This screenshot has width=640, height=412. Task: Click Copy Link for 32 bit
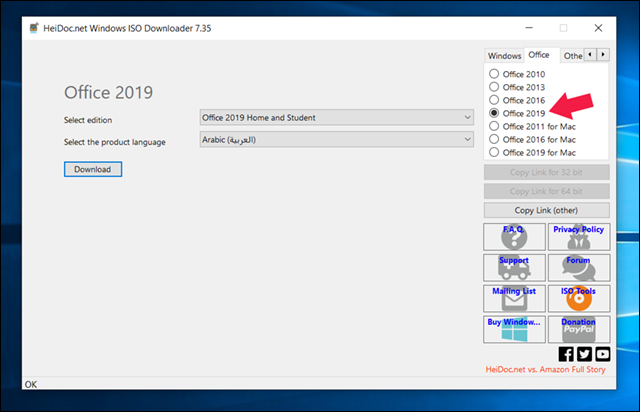pos(547,172)
